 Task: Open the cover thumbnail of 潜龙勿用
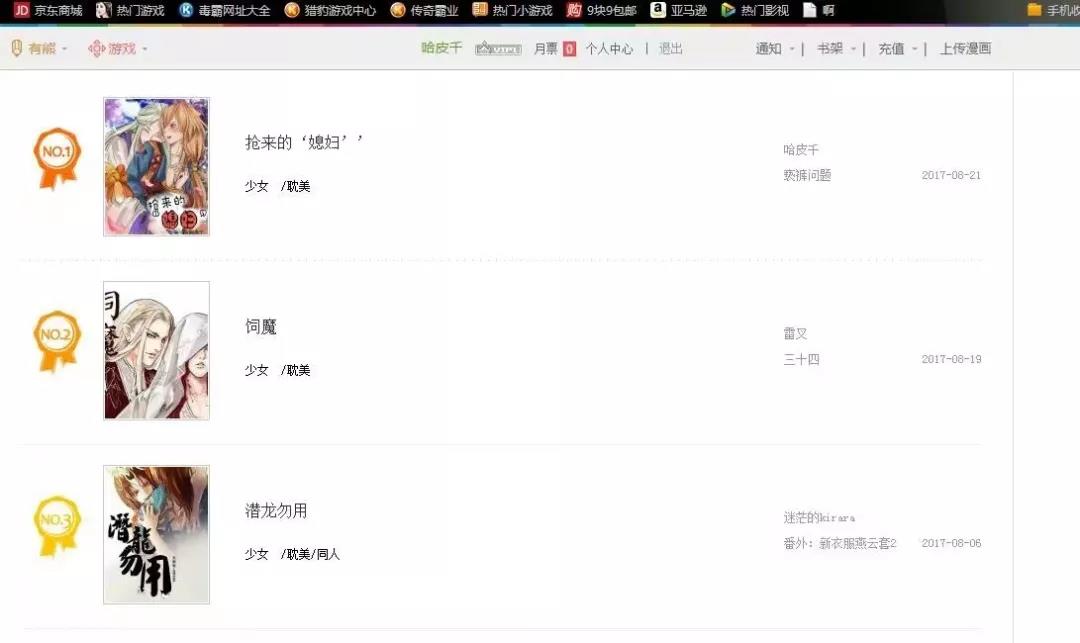pyautogui.click(x=156, y=535)
